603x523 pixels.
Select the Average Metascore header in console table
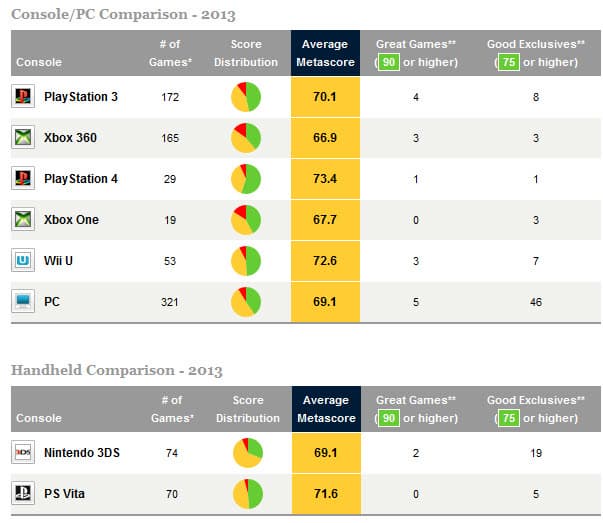pyautogui.click(x=324, y=52)
